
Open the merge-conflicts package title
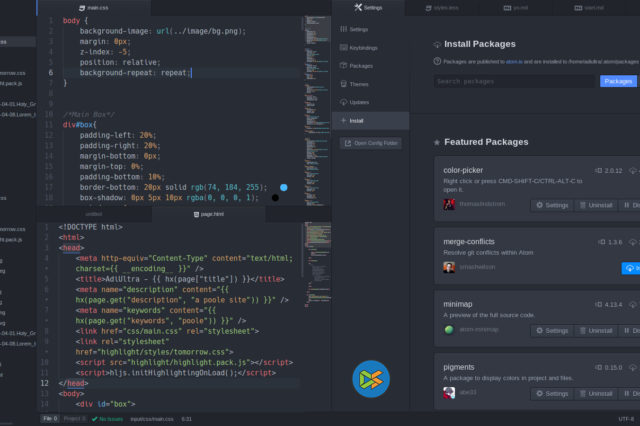[x=469, y=242]
